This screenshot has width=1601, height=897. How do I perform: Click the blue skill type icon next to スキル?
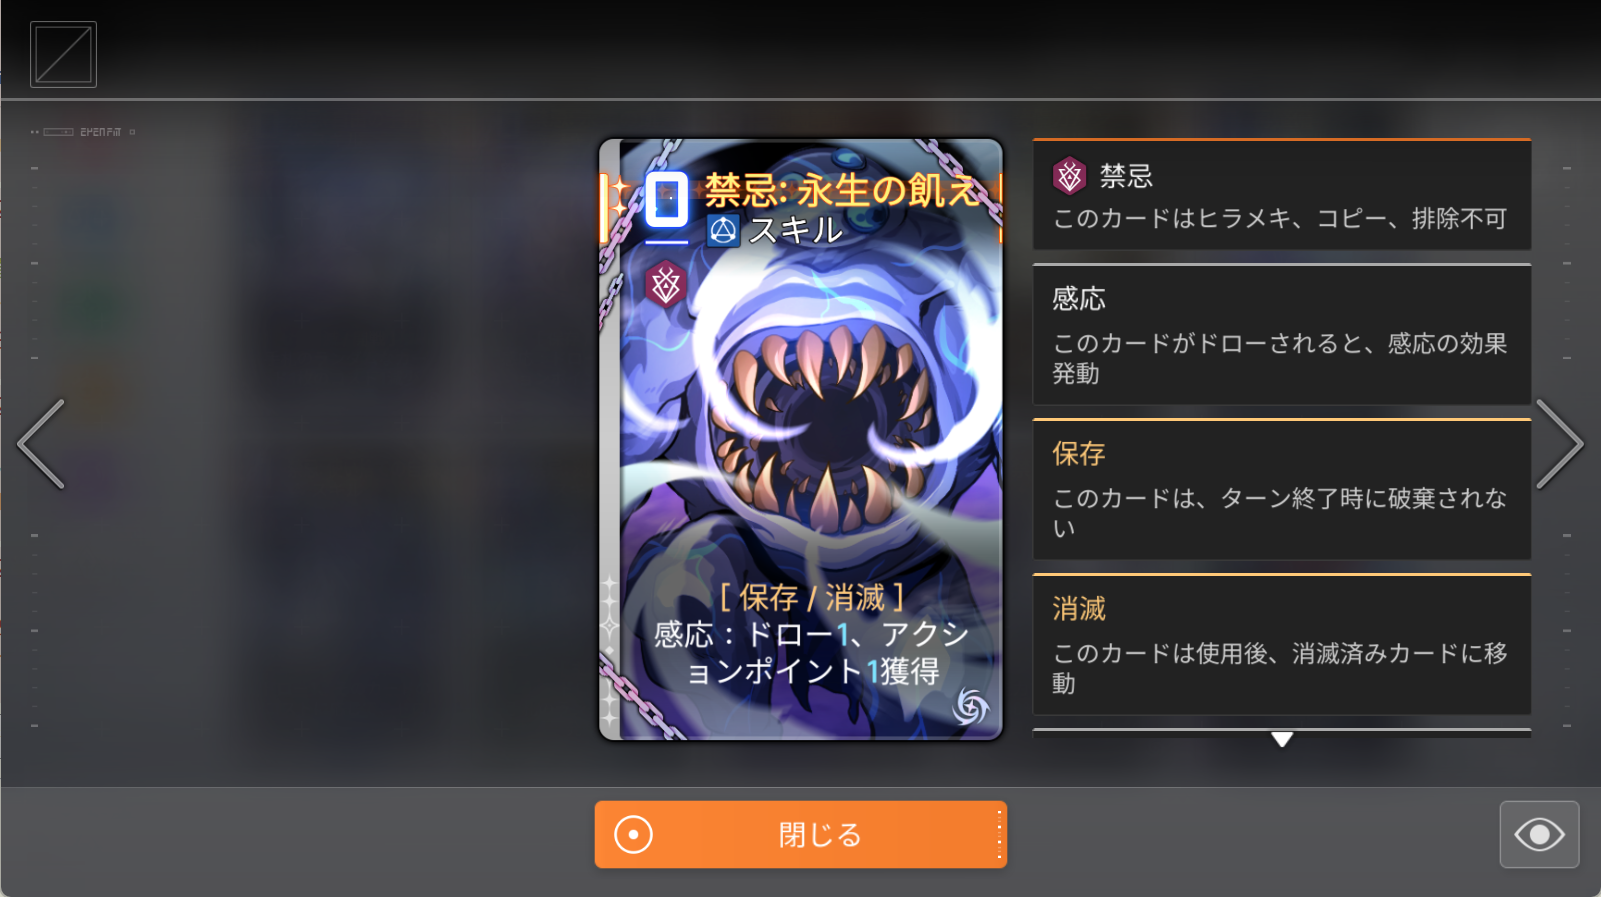pos(723,231)
